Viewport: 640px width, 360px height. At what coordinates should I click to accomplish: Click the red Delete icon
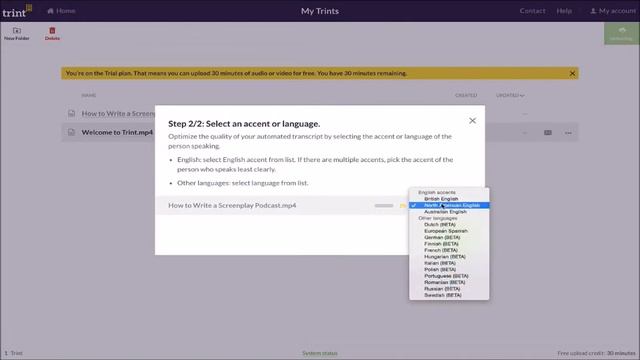52,33
